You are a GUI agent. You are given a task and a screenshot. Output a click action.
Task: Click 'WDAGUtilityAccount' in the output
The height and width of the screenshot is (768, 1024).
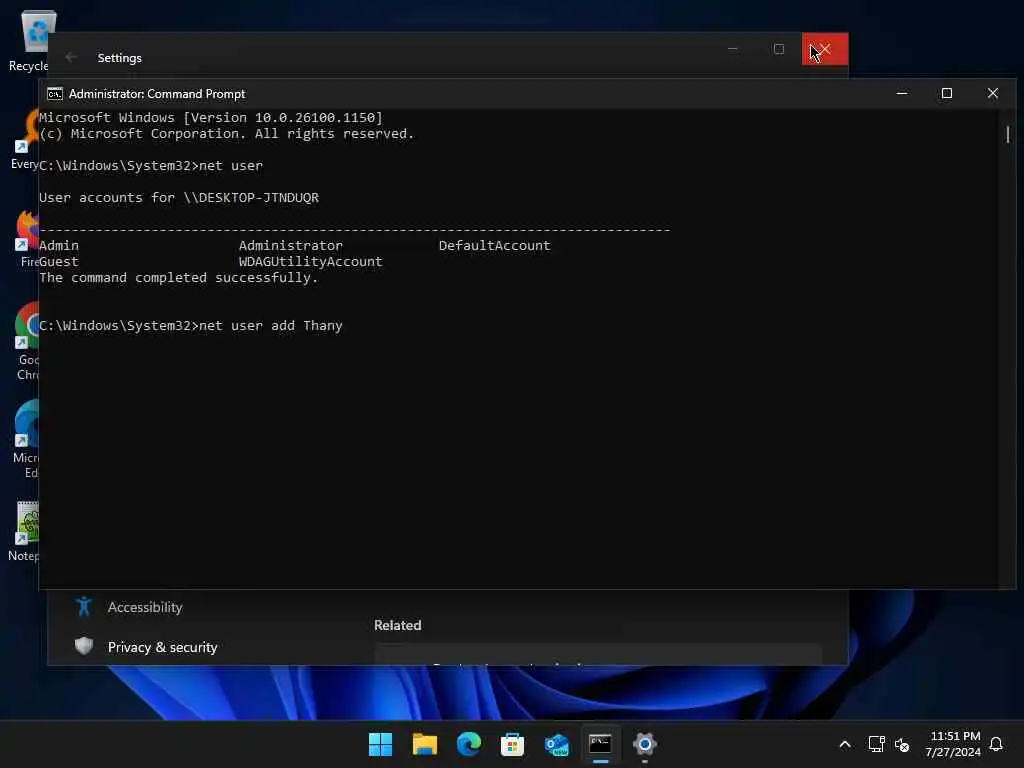[311, 261]
